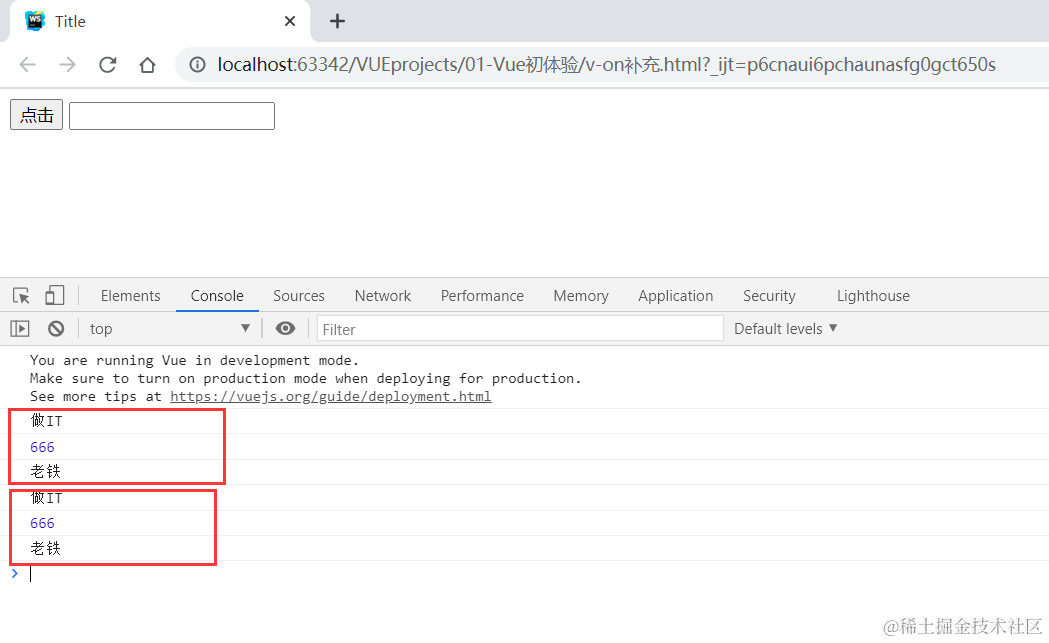Click the first 做IT console line
The image size is (1049, 643).
(x=46, y=421)
